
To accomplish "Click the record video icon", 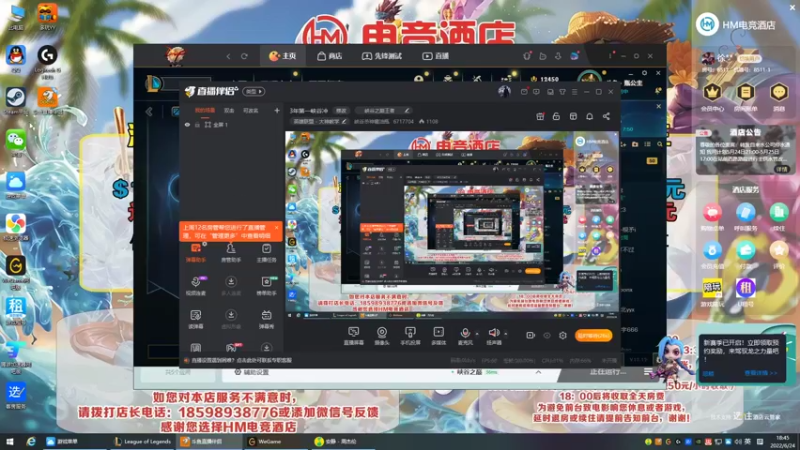I will click(x=531, y=335).
